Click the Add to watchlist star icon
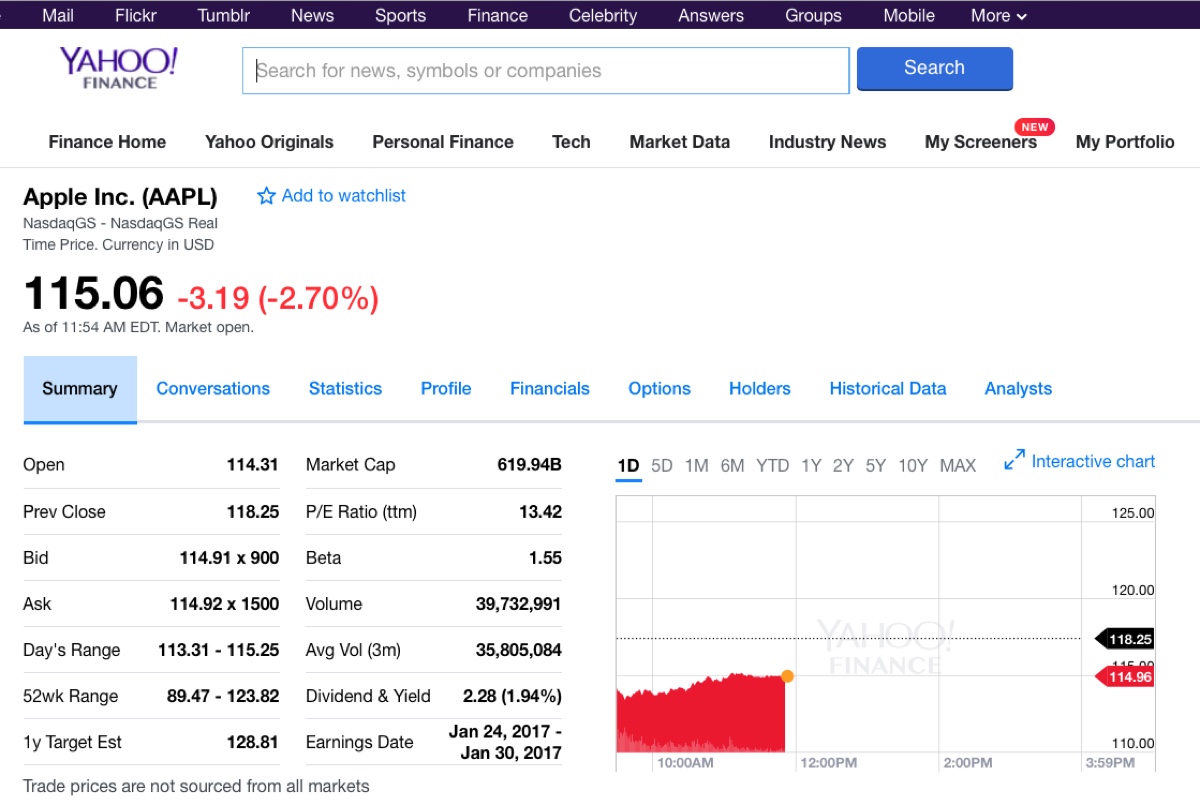 266,196
